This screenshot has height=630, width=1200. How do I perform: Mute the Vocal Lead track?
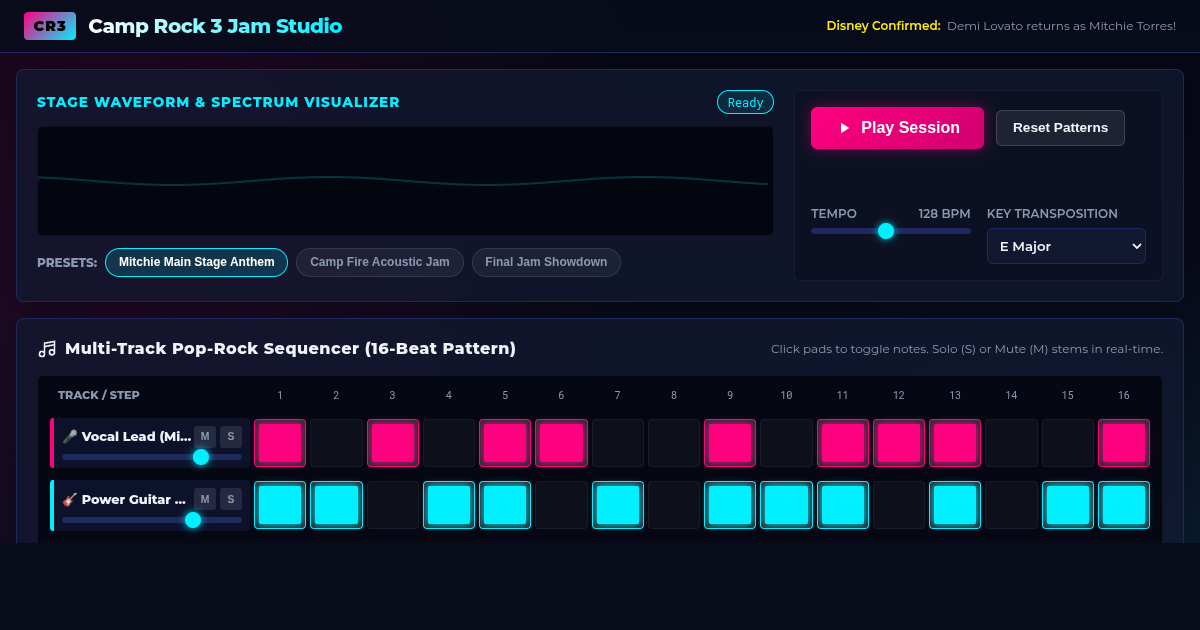click(205, 436)
